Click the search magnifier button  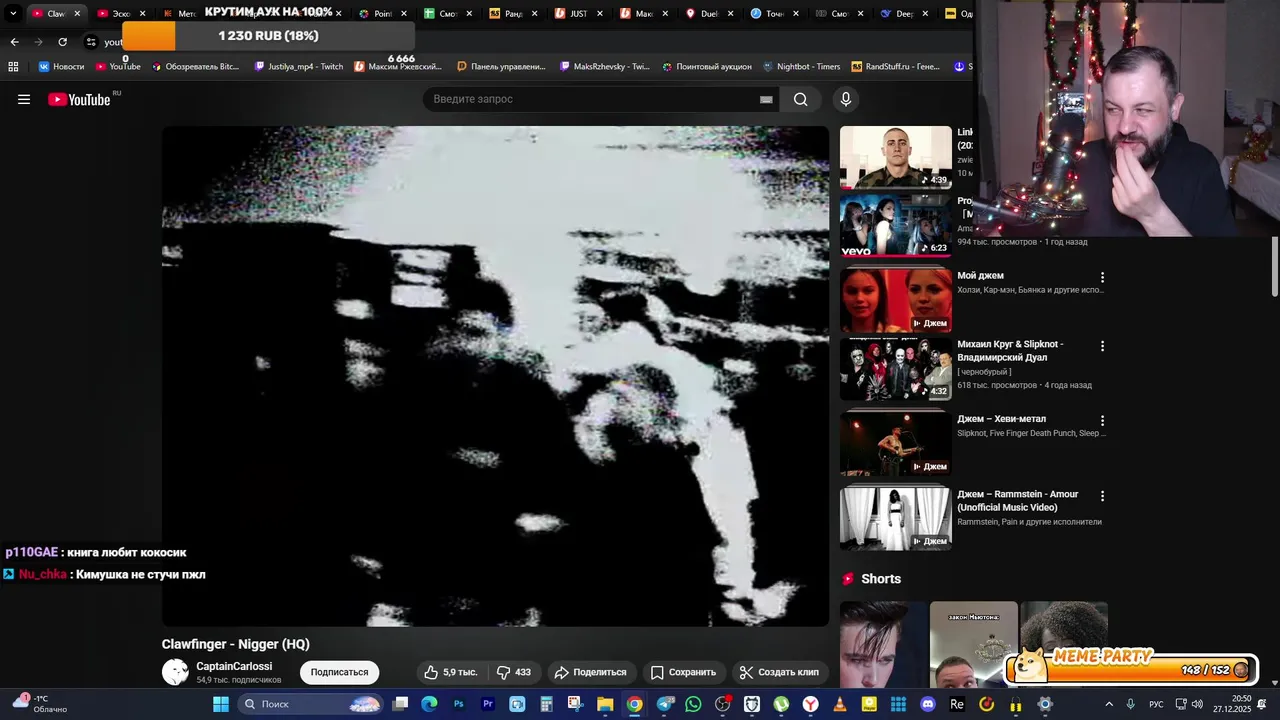[801, 99]
